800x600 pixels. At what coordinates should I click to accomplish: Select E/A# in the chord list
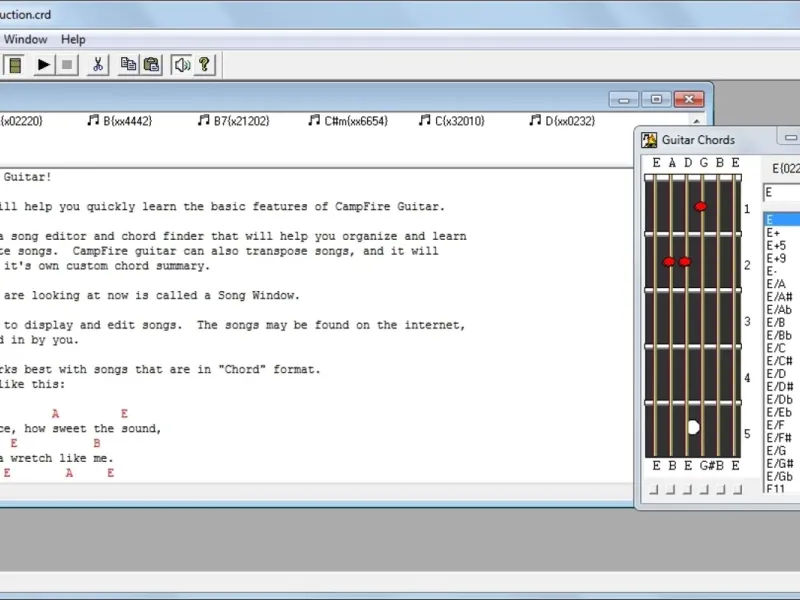click(782, 296)
